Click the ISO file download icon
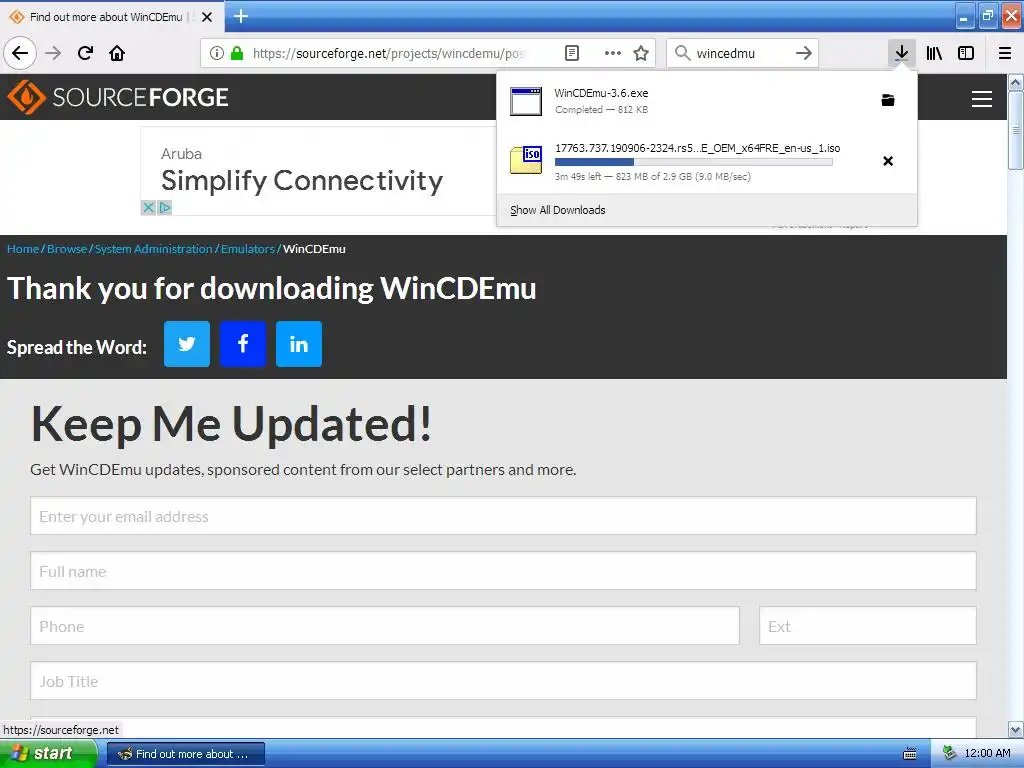This screenshot has height=768, width=1024. coord(526,160)
